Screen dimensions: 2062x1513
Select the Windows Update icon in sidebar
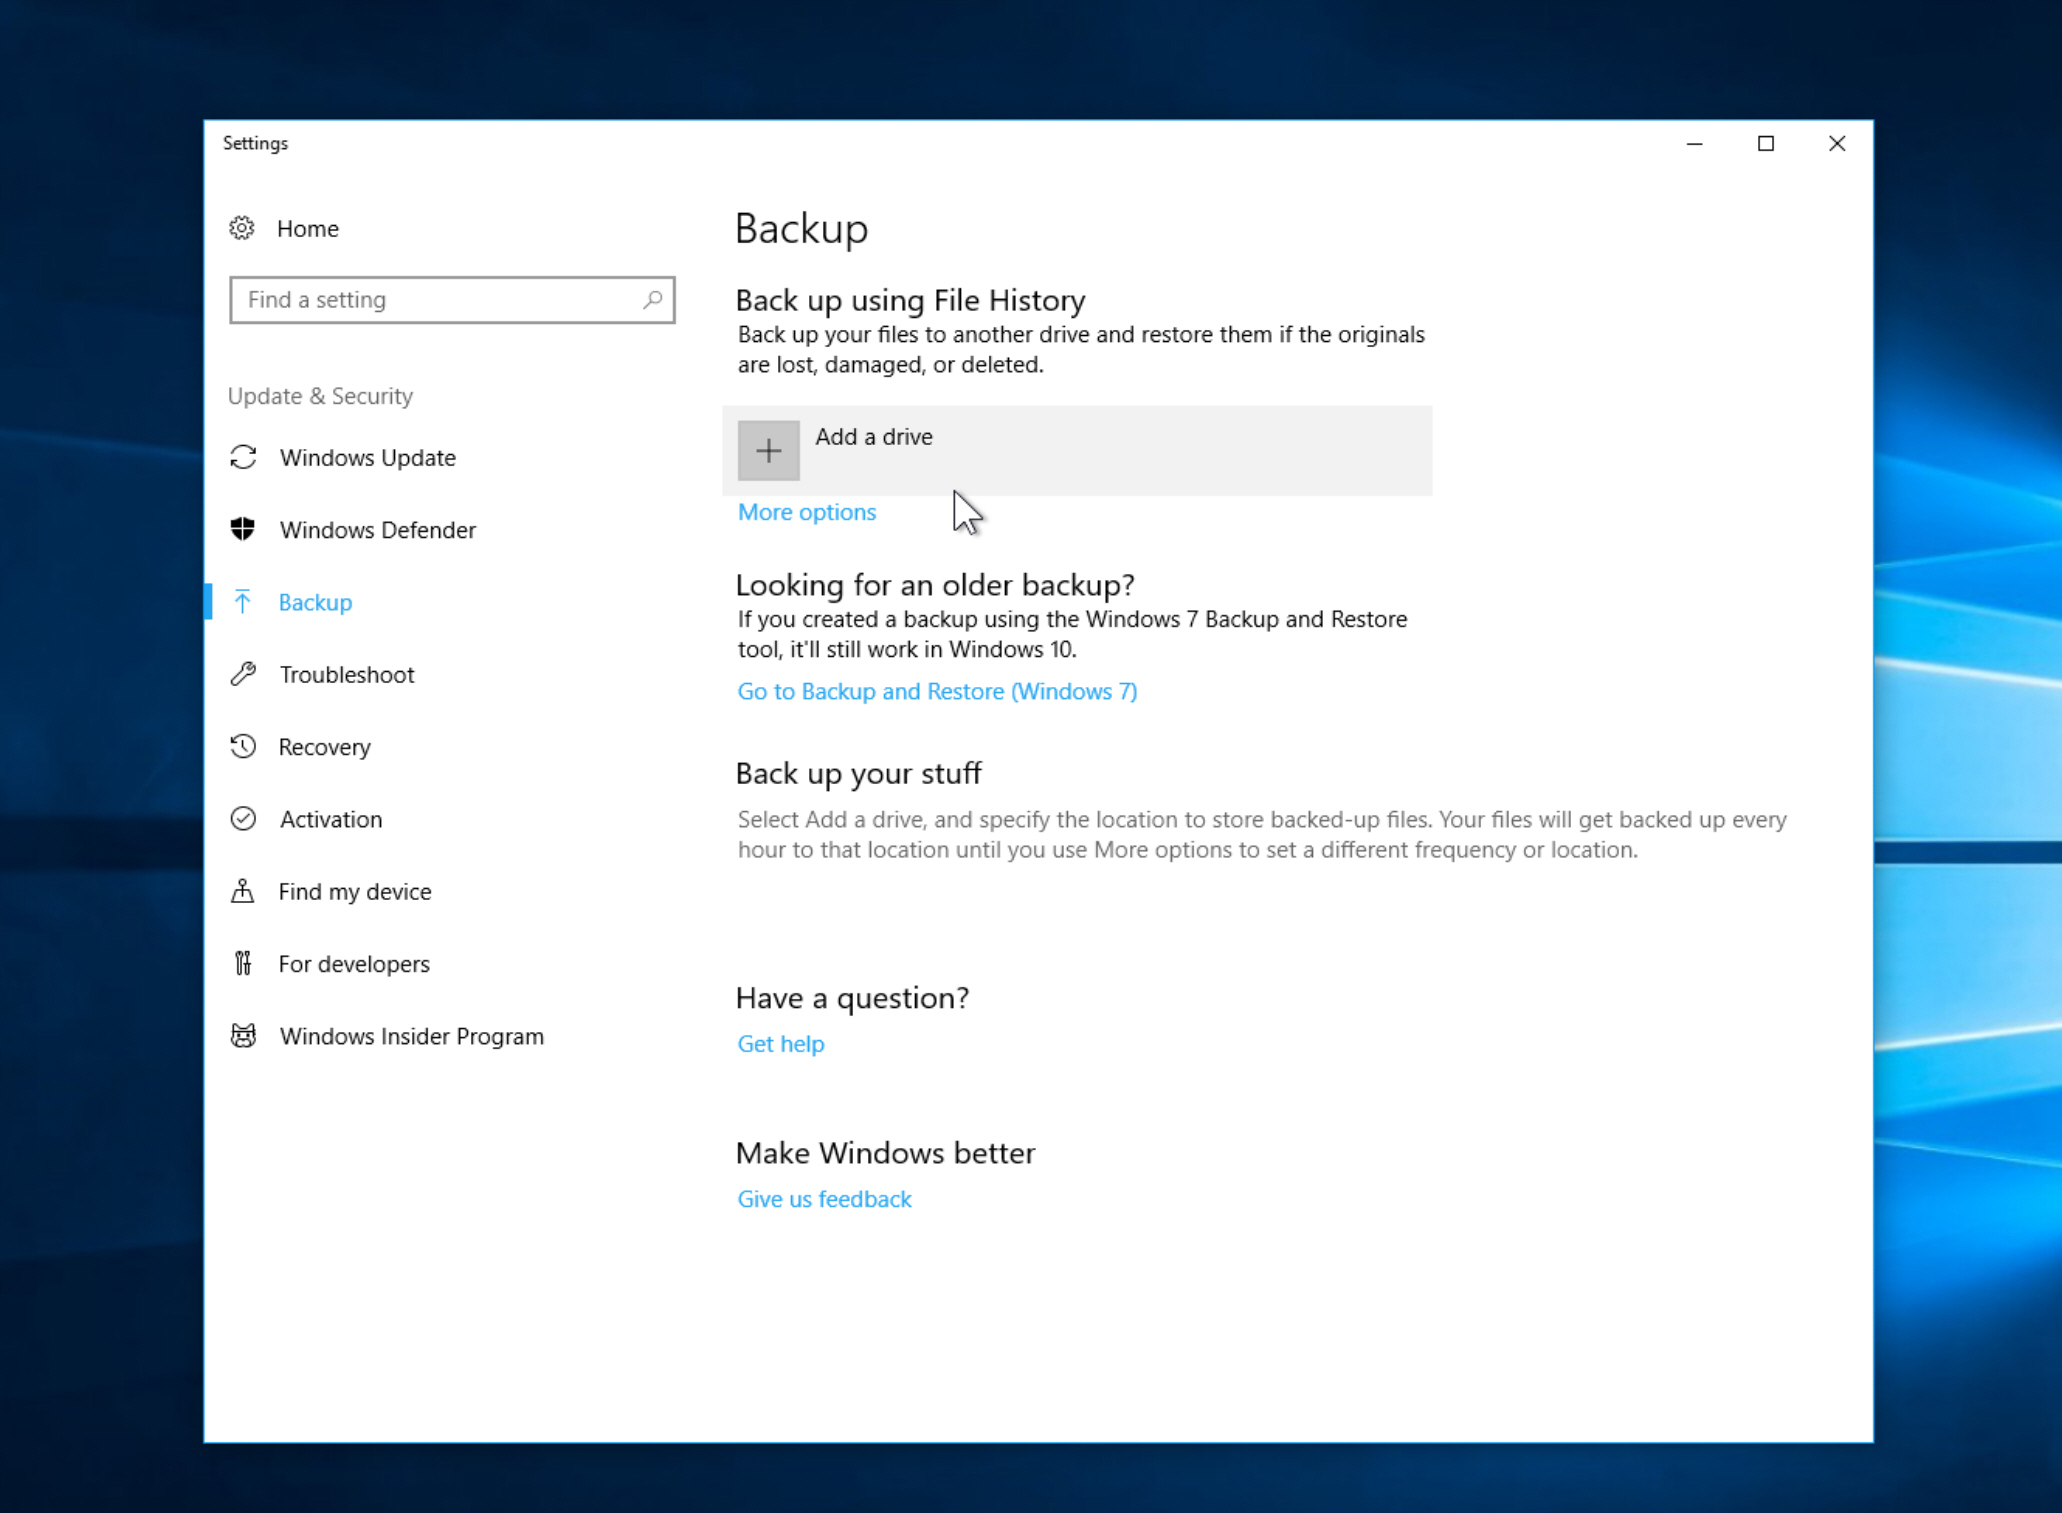[x=243, y=456]
